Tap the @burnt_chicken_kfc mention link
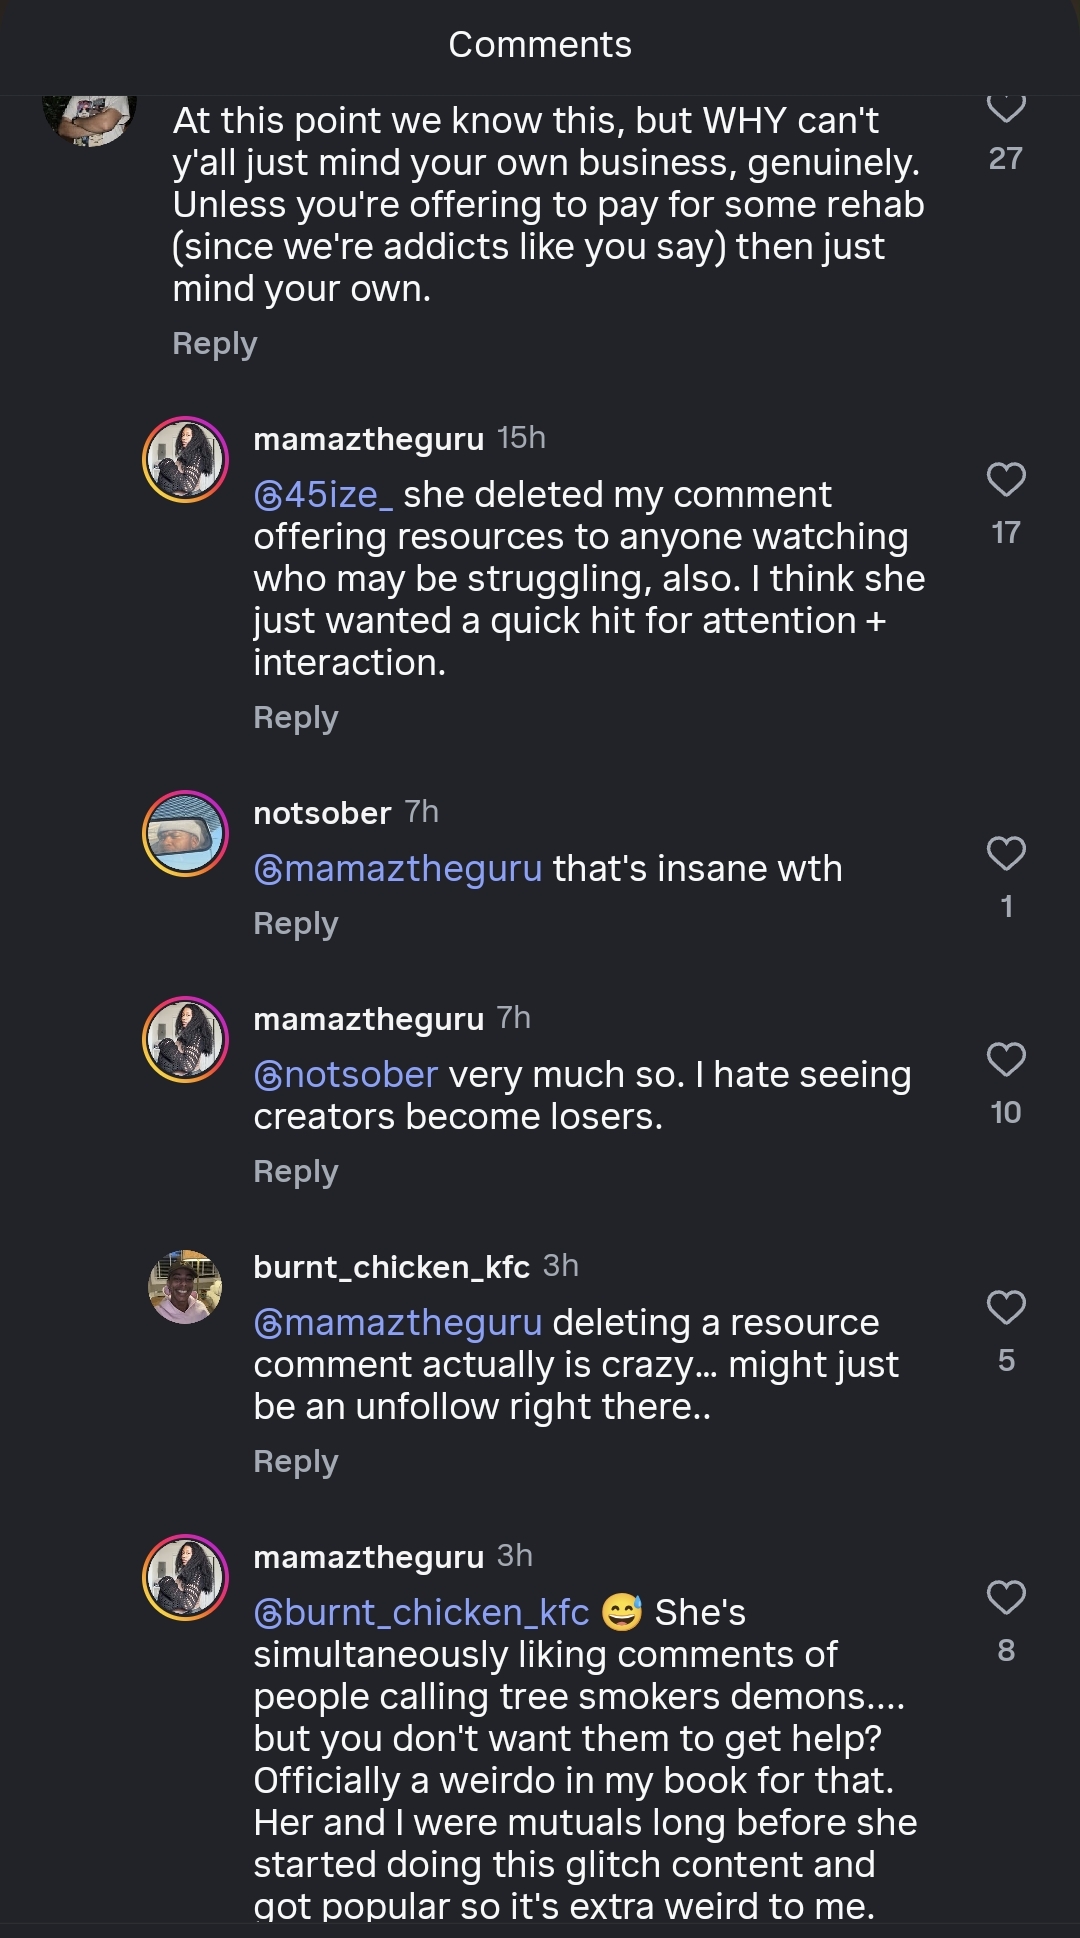The height and width of the screenshot is (1938, 1080). [x=421, y=1613]
